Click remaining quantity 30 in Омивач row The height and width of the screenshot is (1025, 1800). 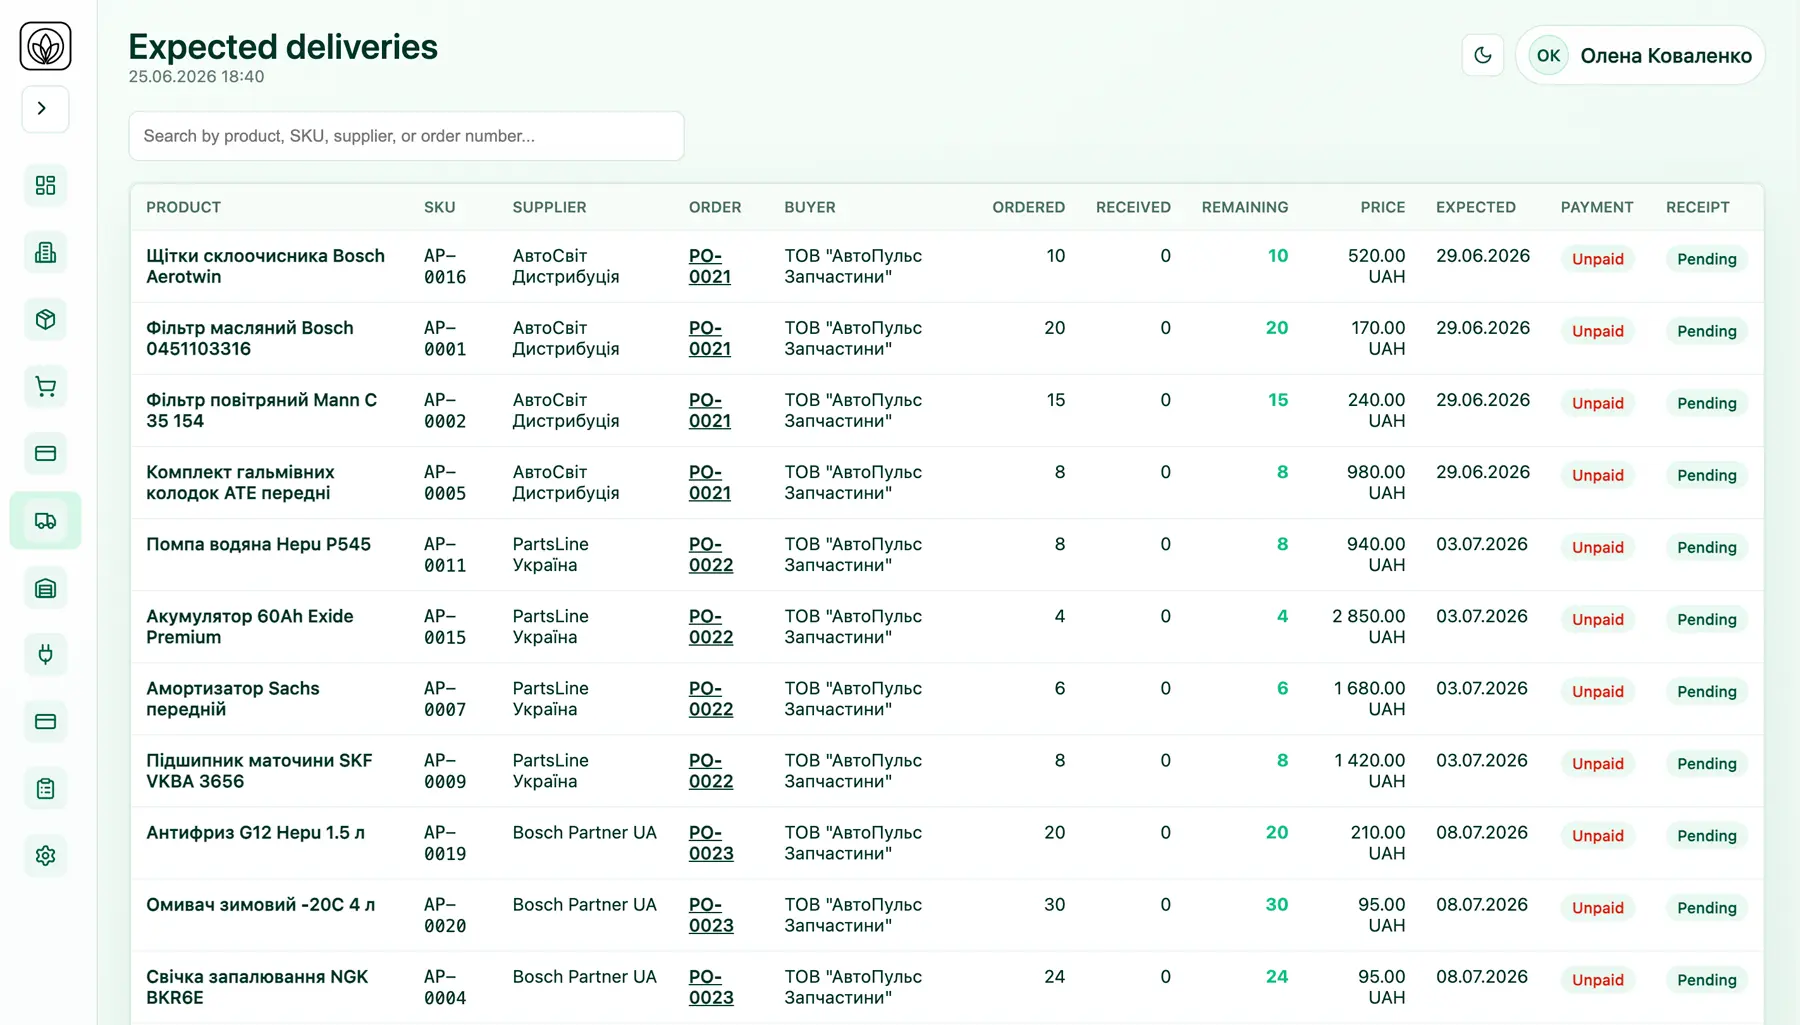1276,904
